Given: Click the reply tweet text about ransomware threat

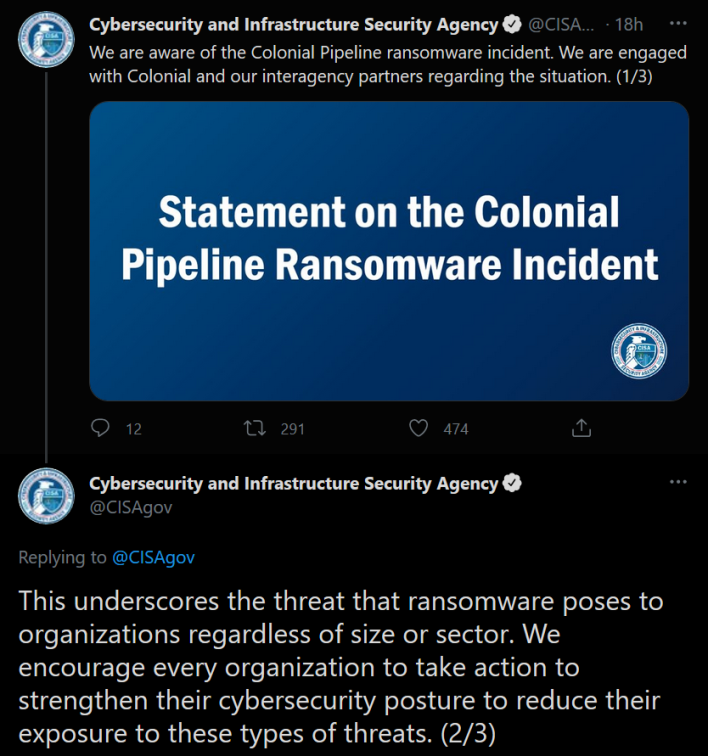Looking at the screenshot, I should click(340, 667).
